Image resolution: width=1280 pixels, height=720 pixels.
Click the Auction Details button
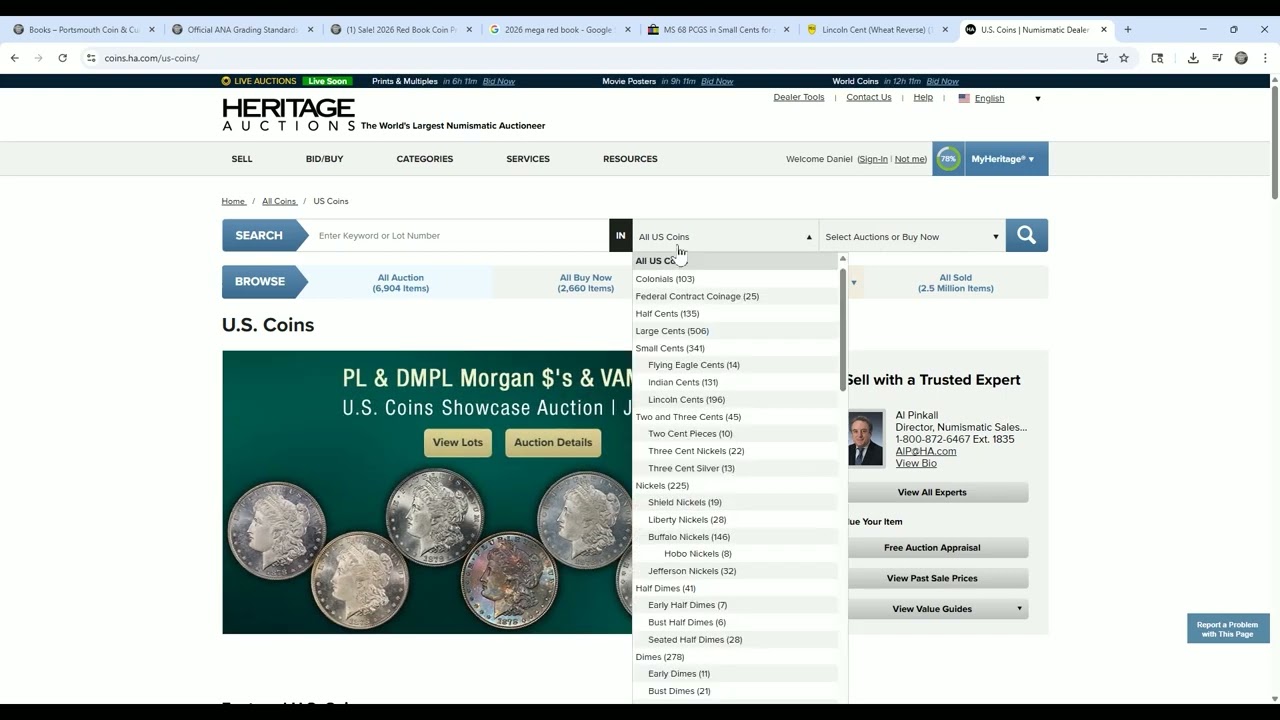553,443
